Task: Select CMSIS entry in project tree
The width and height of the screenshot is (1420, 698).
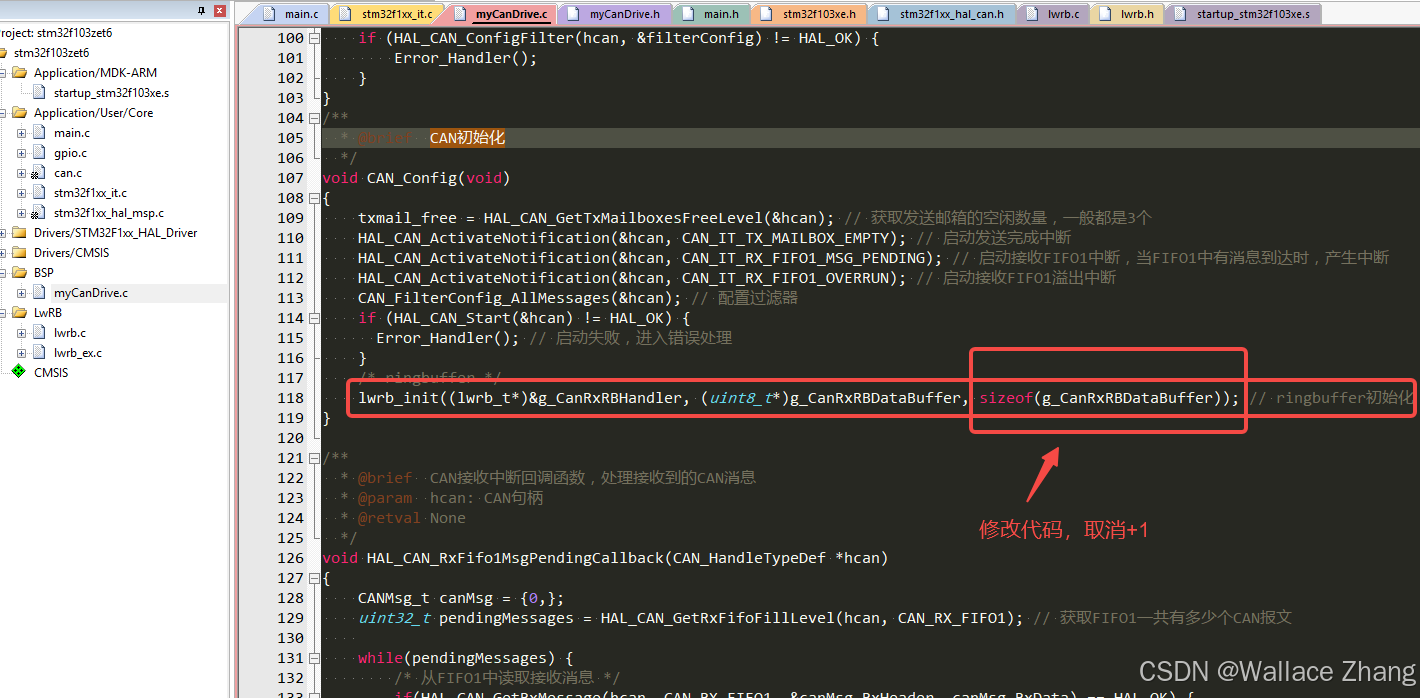Action: [x=51, y=373]
